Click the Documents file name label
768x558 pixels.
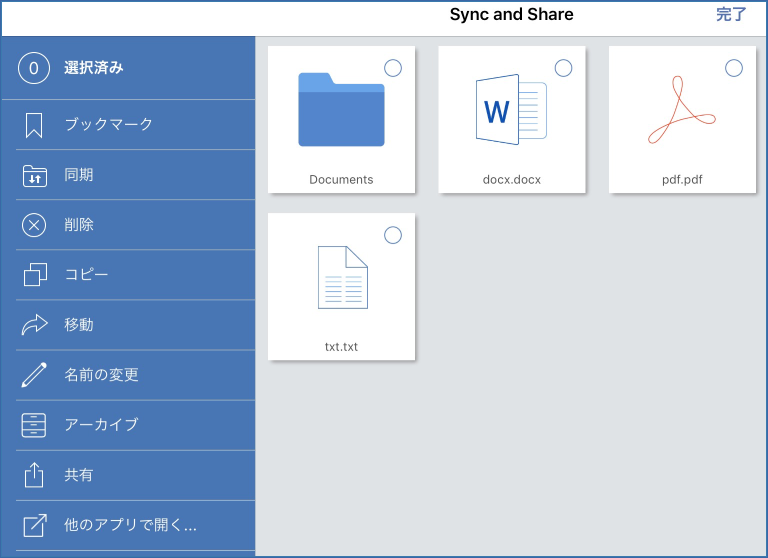(x=341, y=180)
